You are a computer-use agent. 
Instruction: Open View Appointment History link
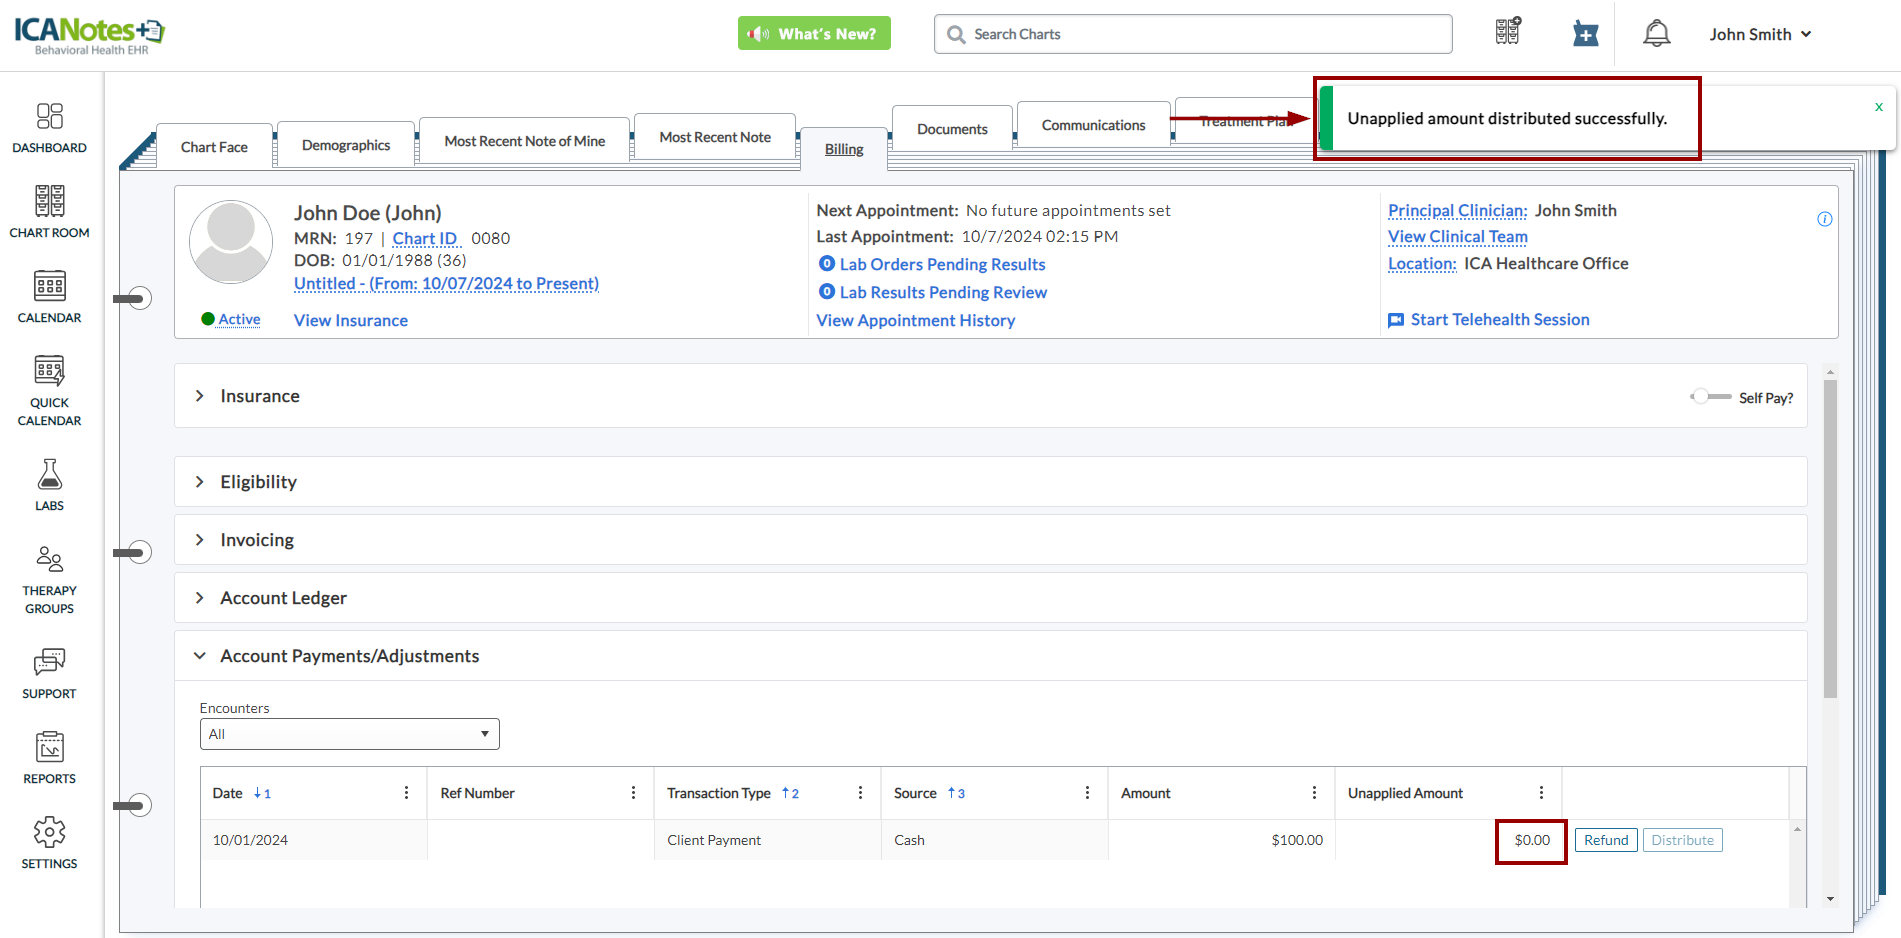click(x=915, y=320)
